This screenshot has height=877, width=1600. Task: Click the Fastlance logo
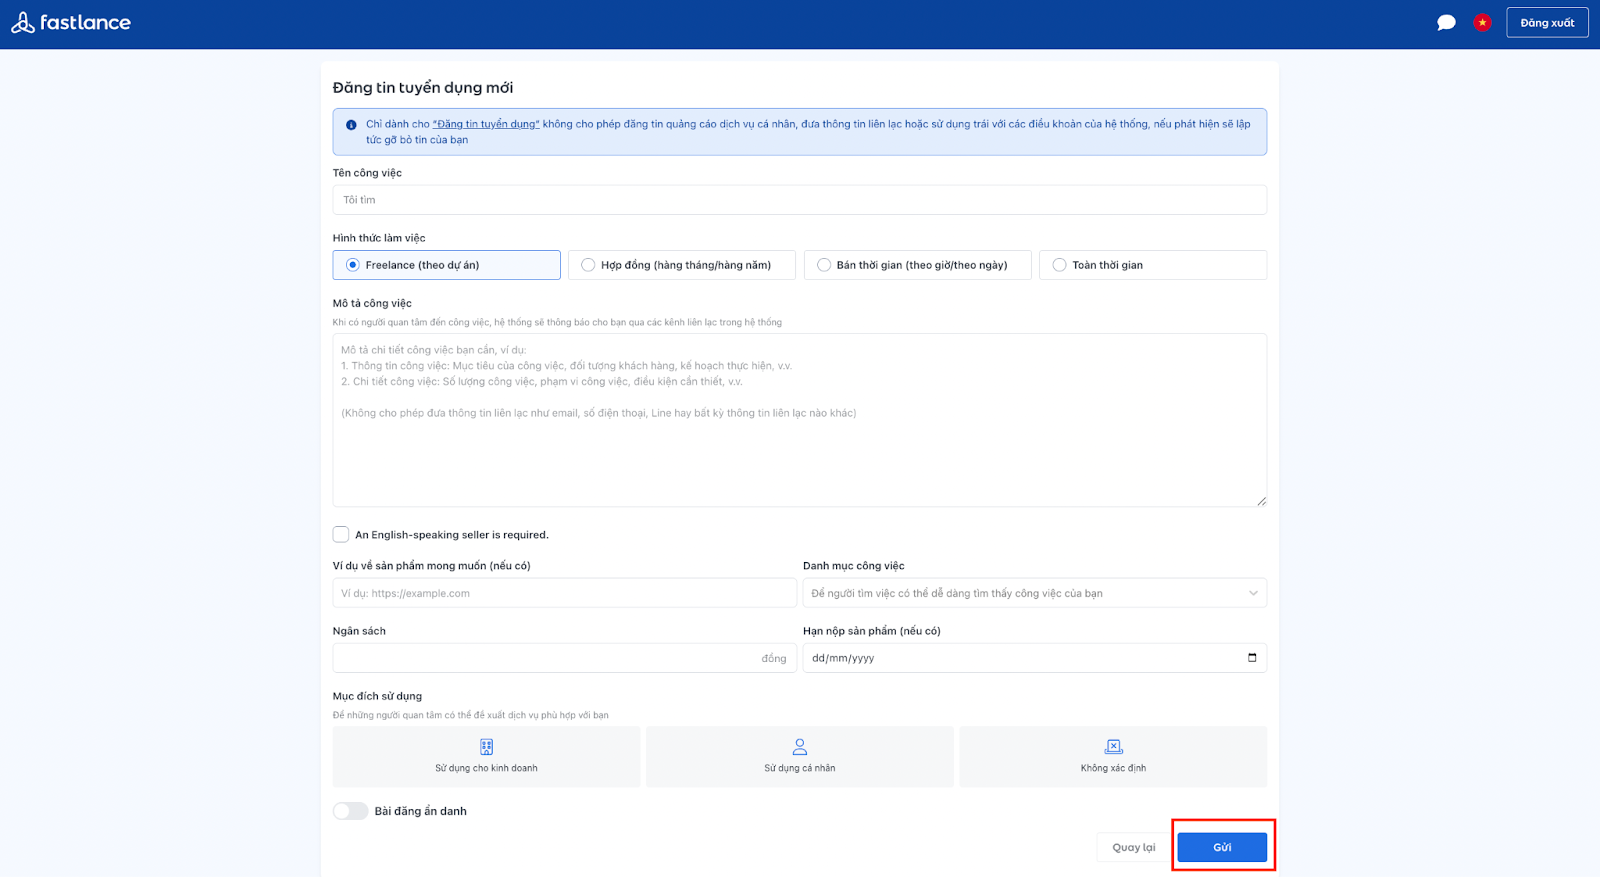coord(71,23)
